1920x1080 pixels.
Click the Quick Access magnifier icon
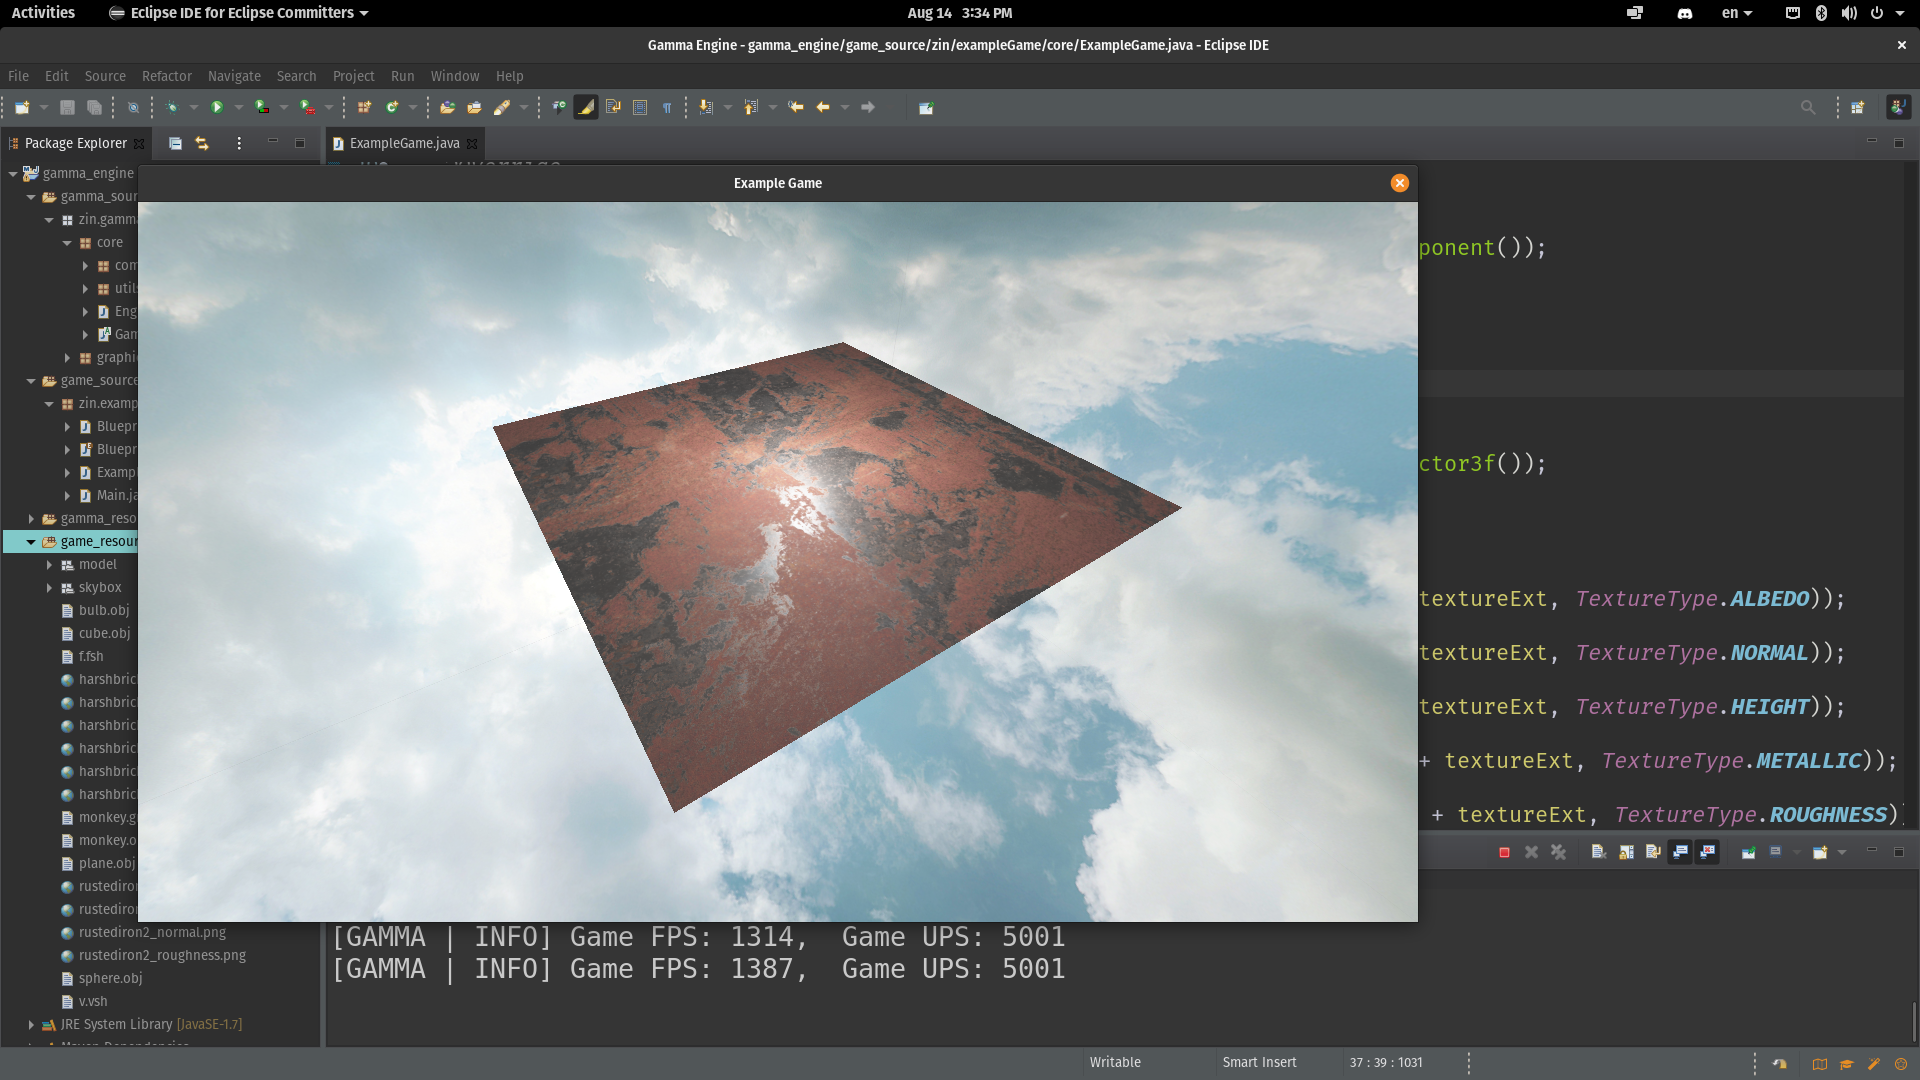(1808, 108)
